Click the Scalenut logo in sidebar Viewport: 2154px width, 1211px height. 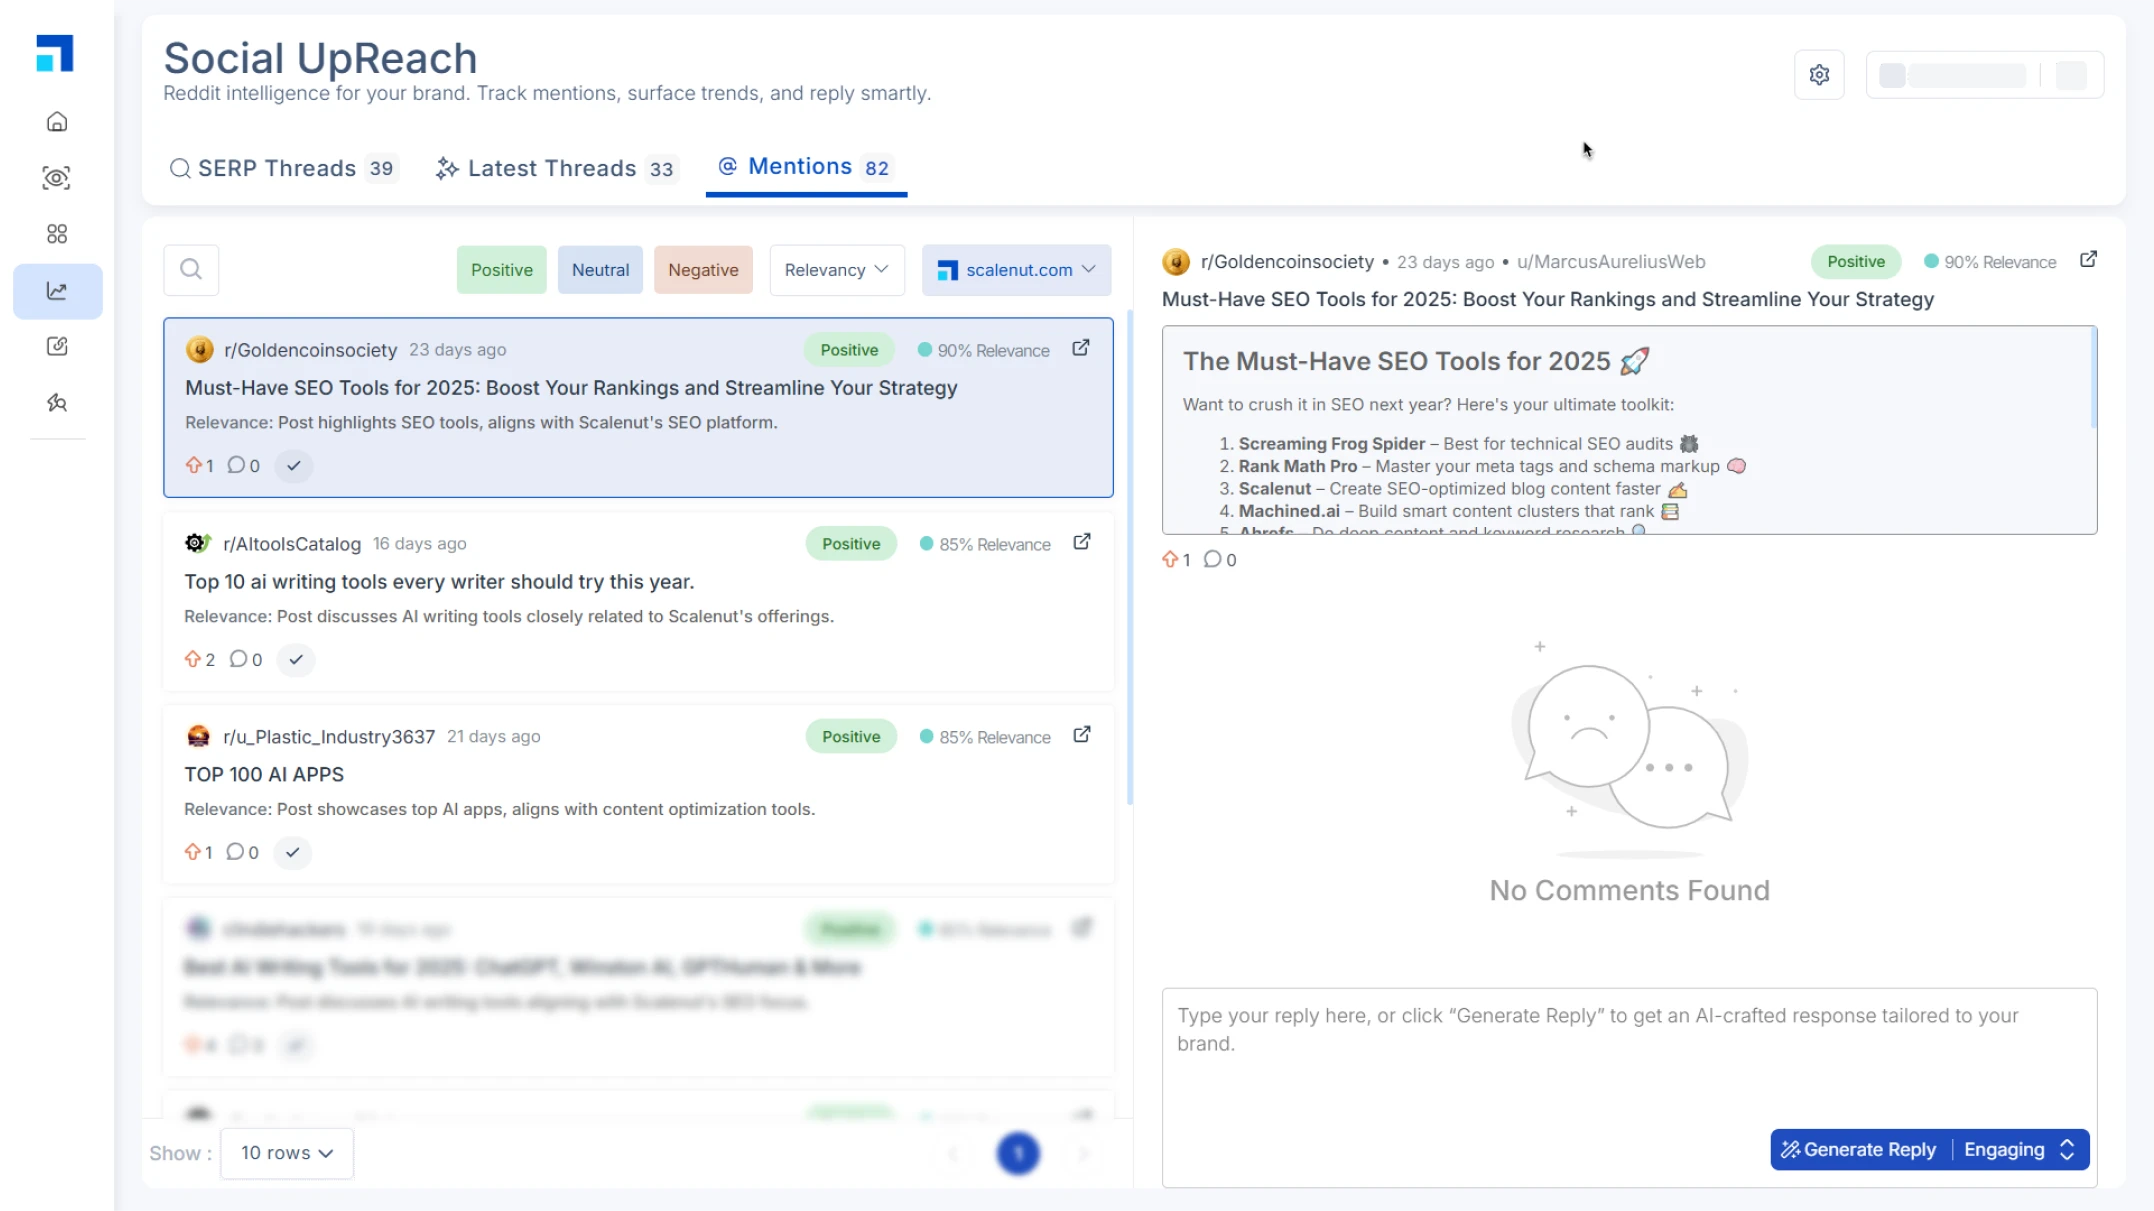click(55, 54)
